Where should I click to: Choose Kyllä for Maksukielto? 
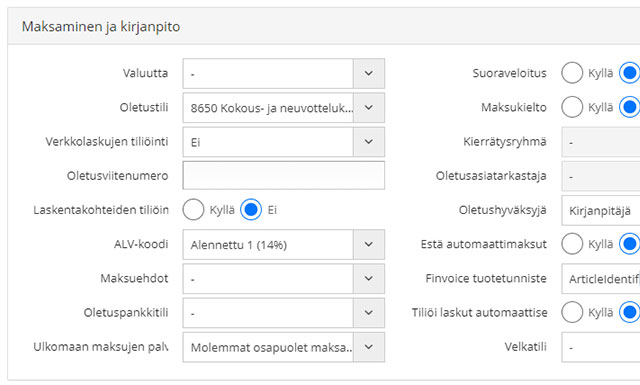572,107
